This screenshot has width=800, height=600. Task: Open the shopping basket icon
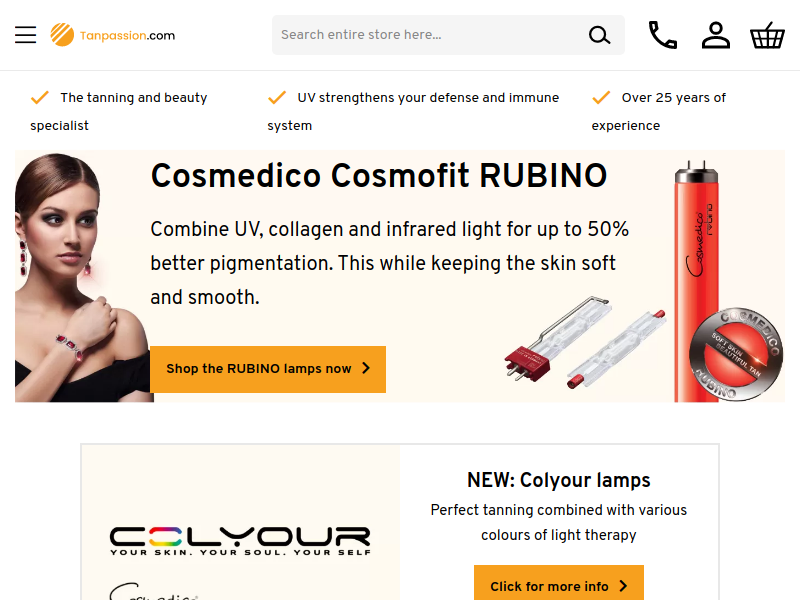767,35
